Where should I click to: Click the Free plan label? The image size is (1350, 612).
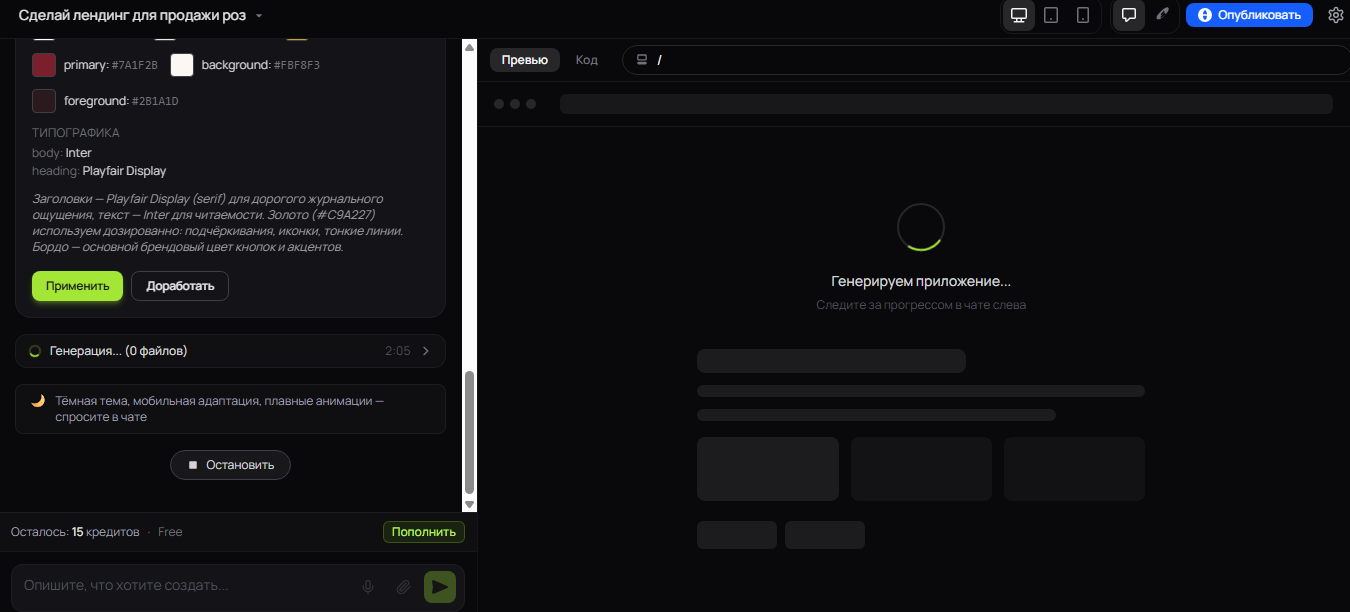point(170,532)
